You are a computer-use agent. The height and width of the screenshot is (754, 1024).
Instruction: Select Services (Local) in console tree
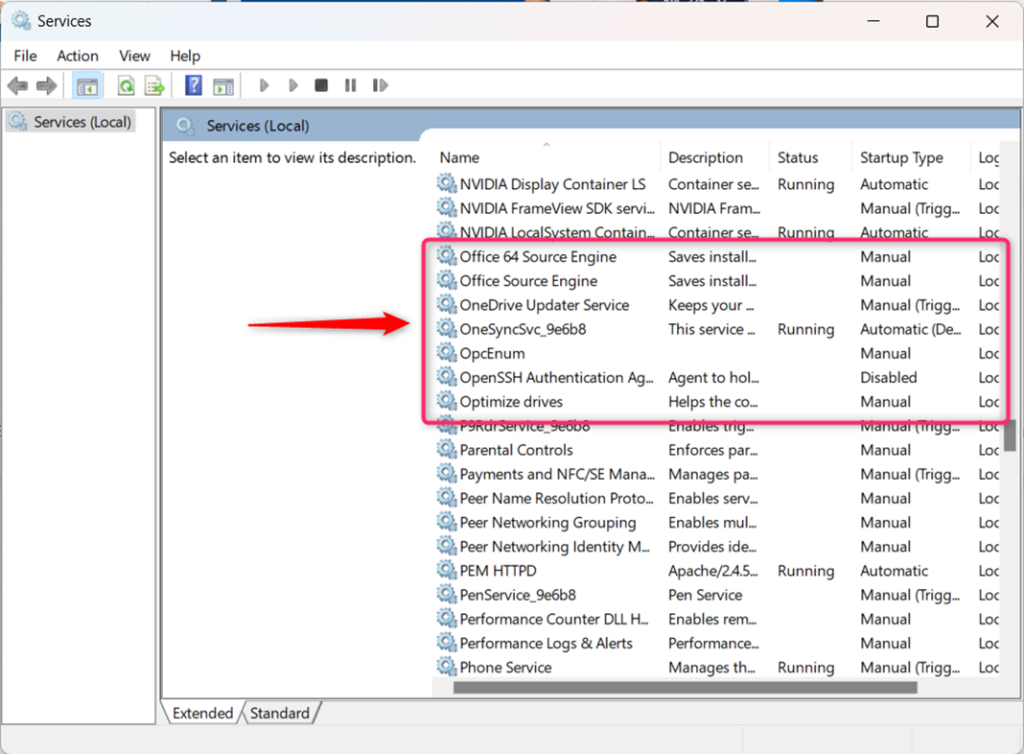pyautogui.click(x=82, y=122)
